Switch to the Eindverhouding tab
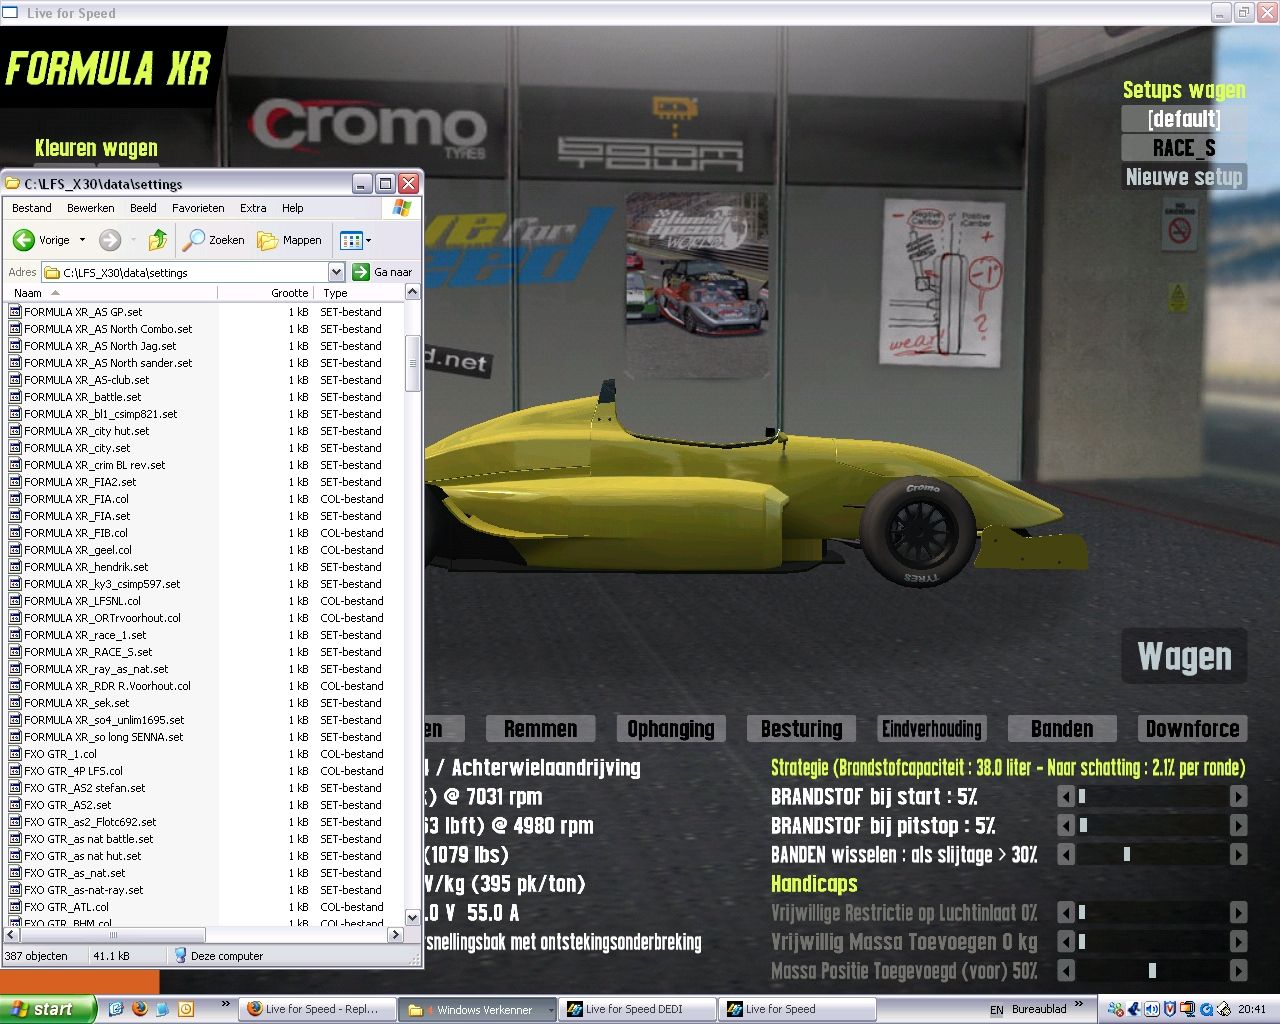Image resolution: width=1280 pixels, height=1024 pixels. click(x=932, y=729)
